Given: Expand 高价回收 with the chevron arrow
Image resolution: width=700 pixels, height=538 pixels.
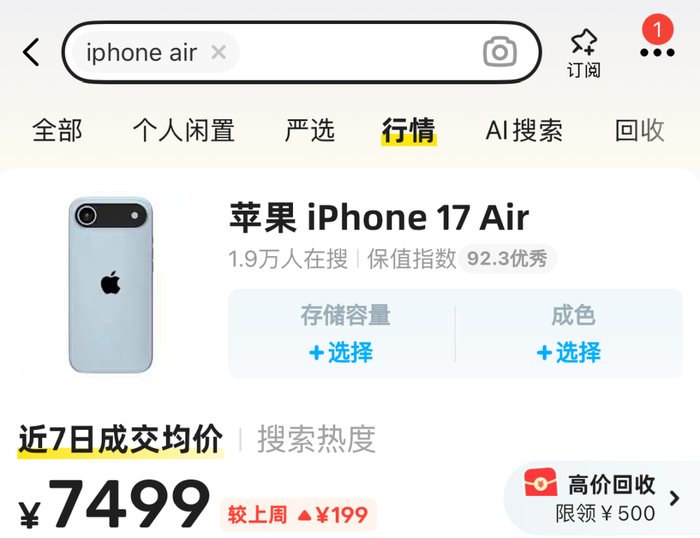Looking at the screenshot, I should 675,498.
